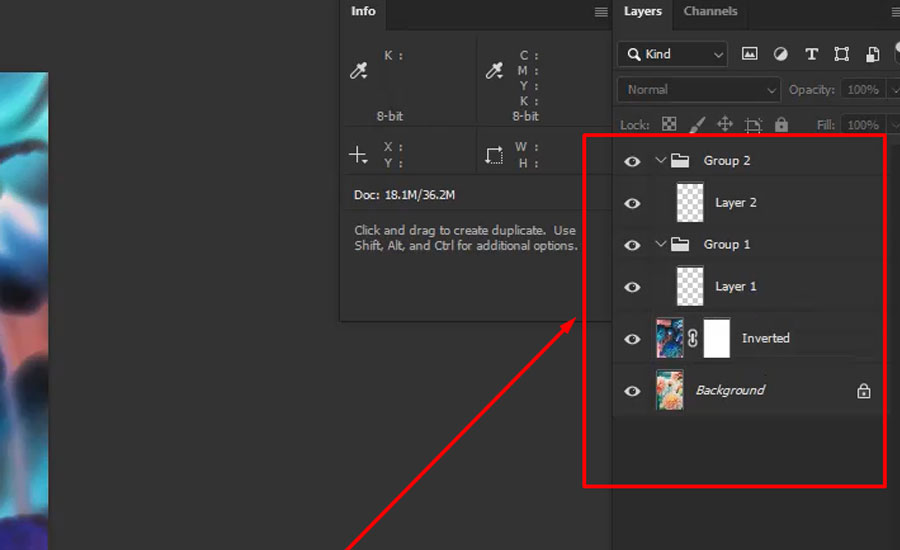Click the Fill label
Viewport: 900px width, 550px height.
coord(825,125)
